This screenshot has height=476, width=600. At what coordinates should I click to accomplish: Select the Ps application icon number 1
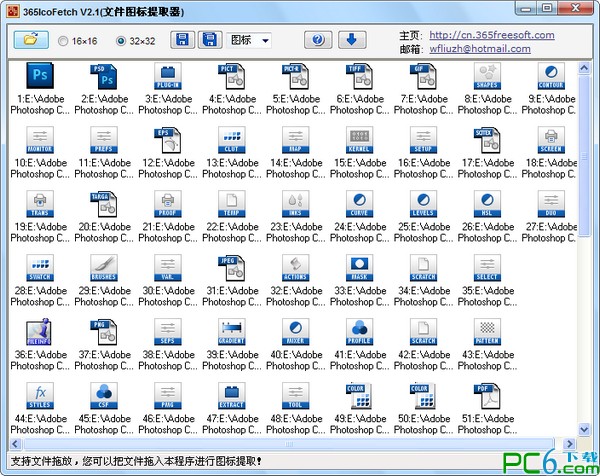click(40, 76)
